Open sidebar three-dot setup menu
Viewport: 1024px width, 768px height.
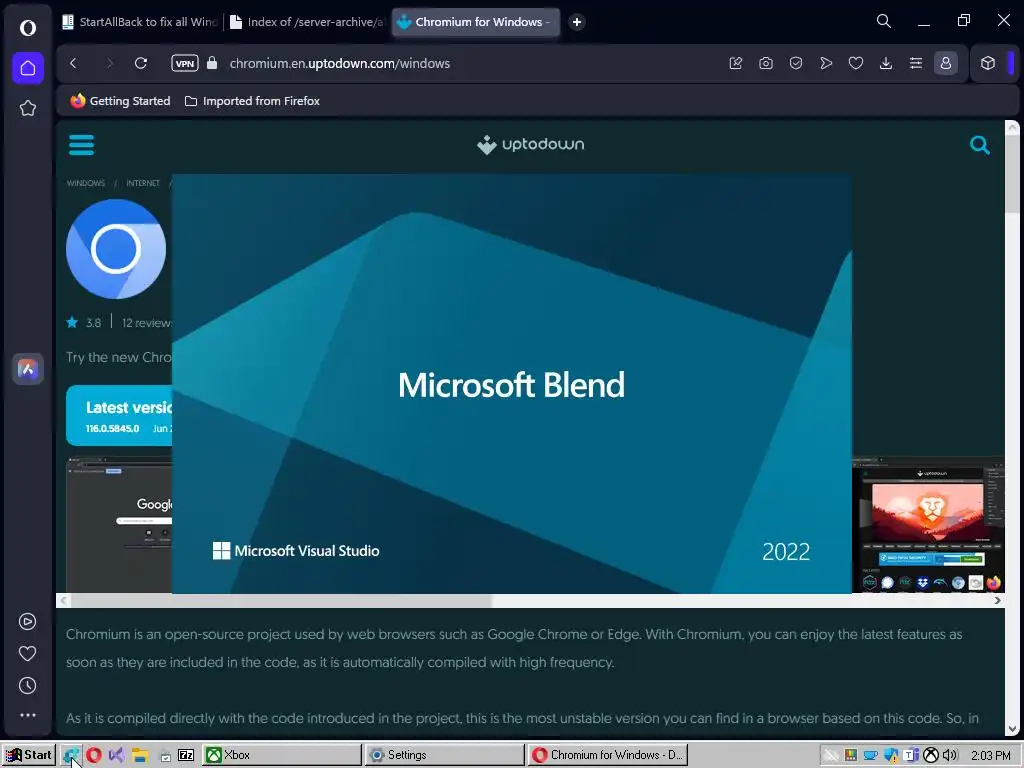click(27, 715)
